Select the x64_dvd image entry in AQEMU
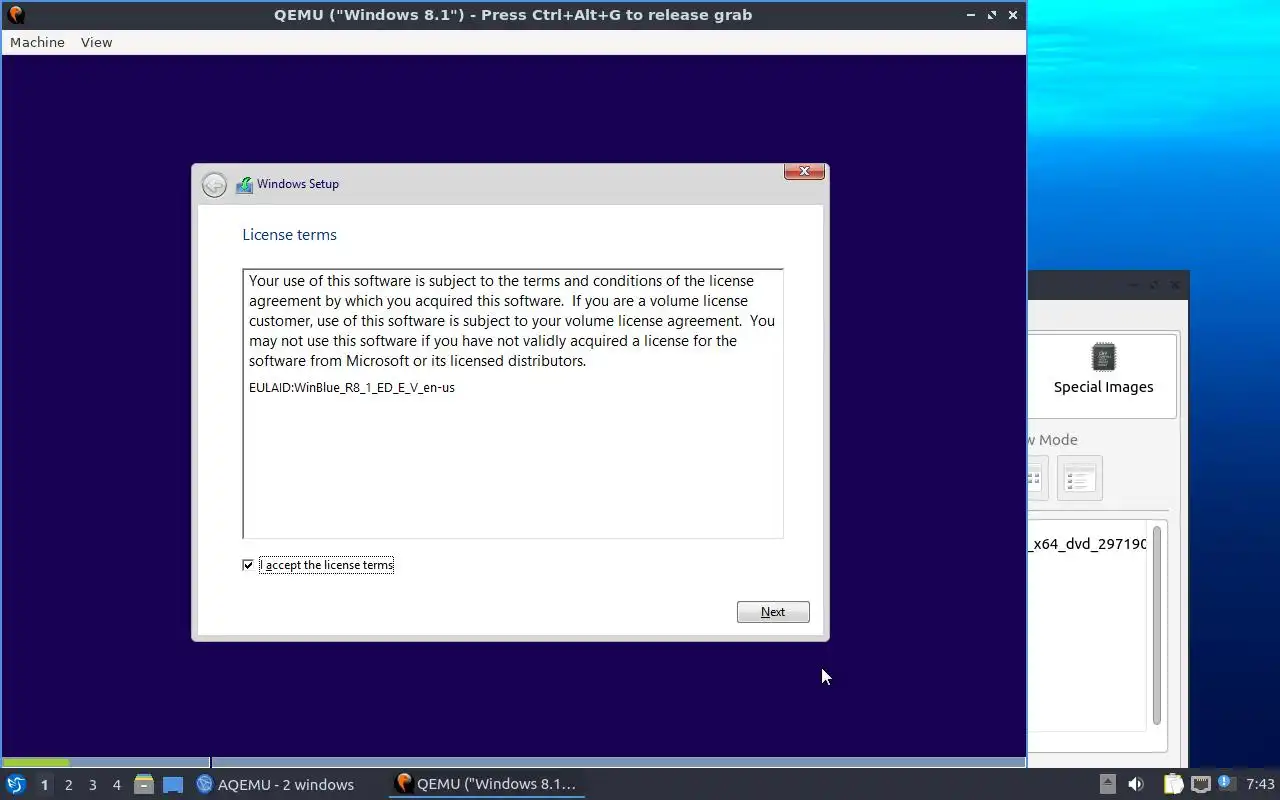This screenshot has width=1280, height=800. pyautogui.click(x=1087, y=544)
